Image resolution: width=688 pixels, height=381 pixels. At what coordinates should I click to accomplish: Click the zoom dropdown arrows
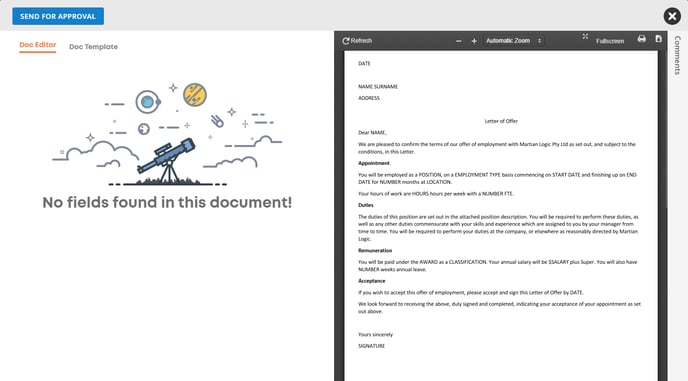click(540, 40)
